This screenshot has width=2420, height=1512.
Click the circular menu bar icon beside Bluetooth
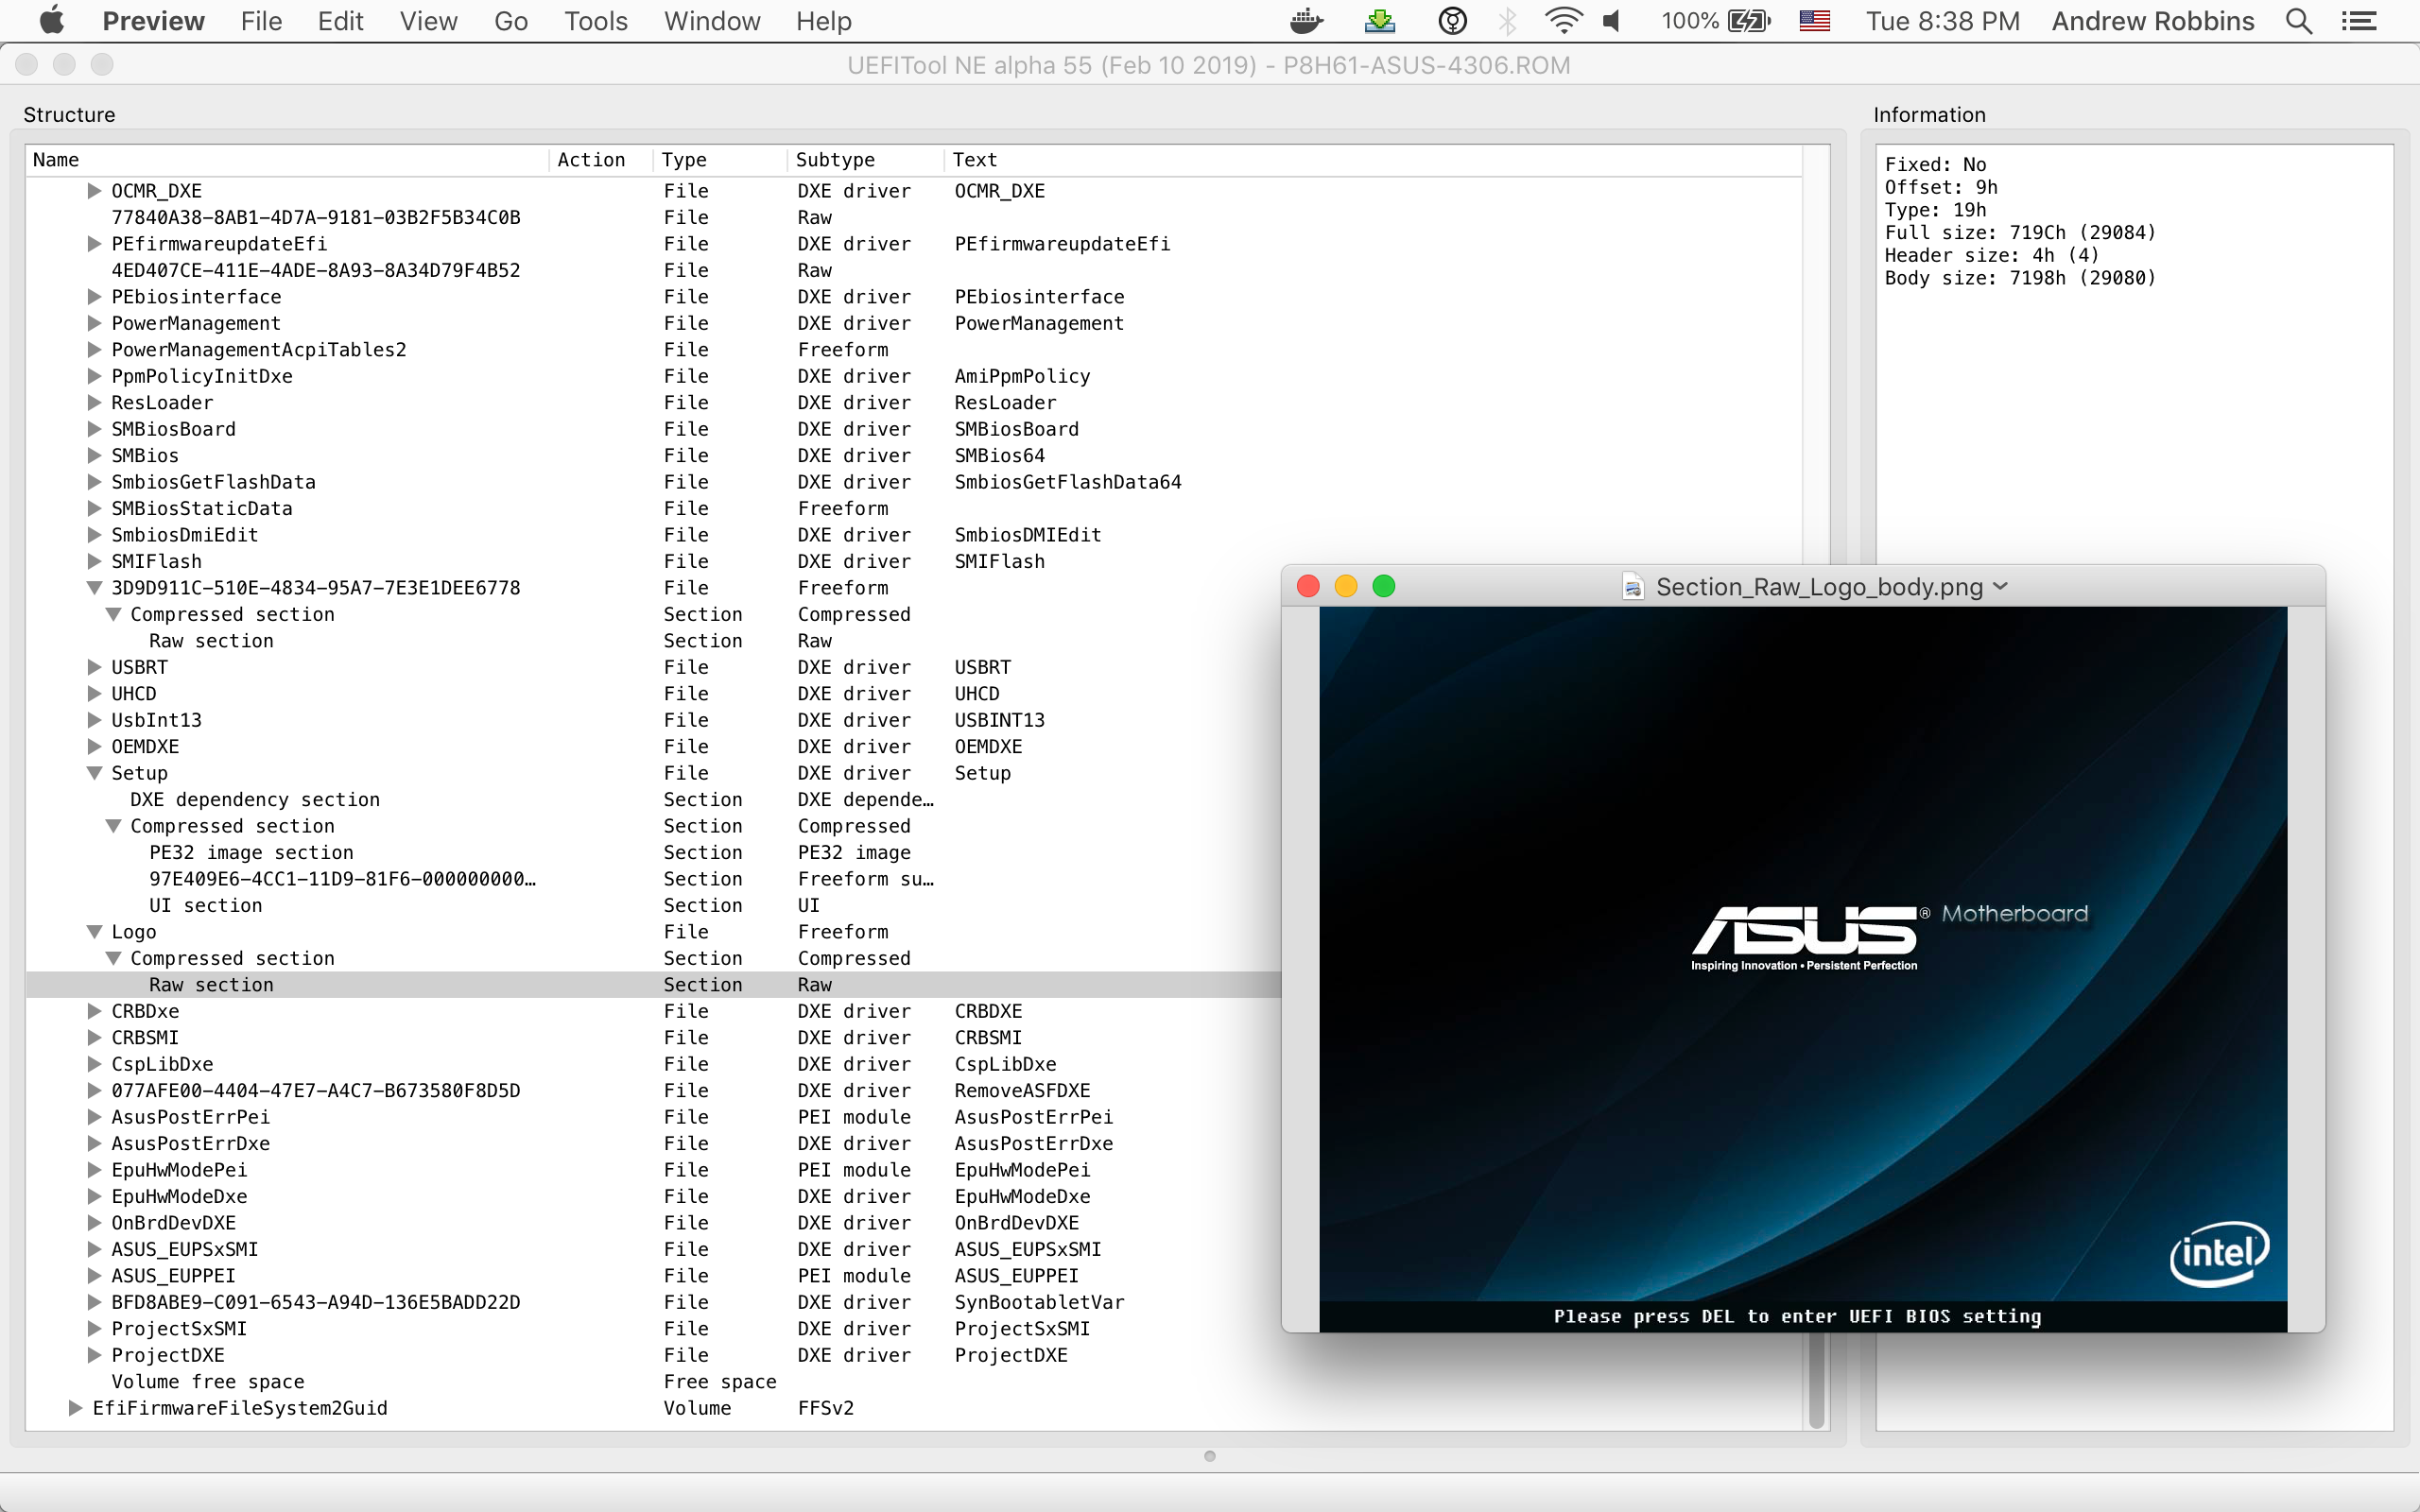(x=1452, y=21)
